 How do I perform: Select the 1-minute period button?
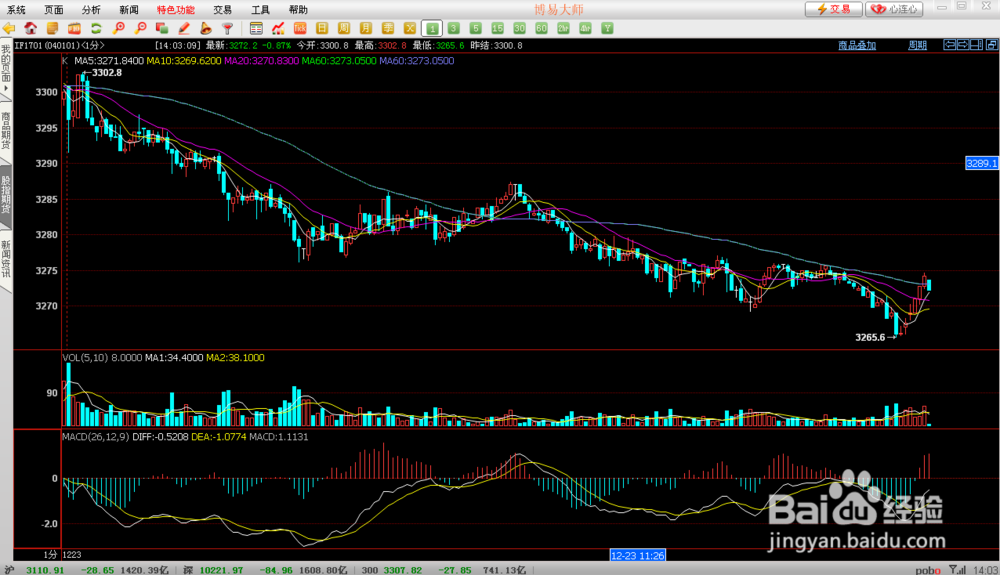pyautogui.click(x=432, y=29)
